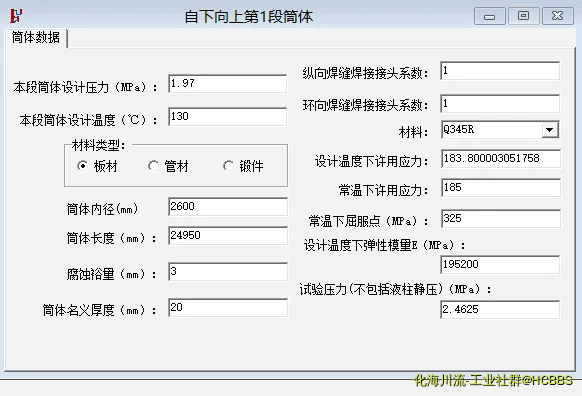Select the 筒体长度 field showing 24950
582x396 pixels.
click(x=228, y=236)
